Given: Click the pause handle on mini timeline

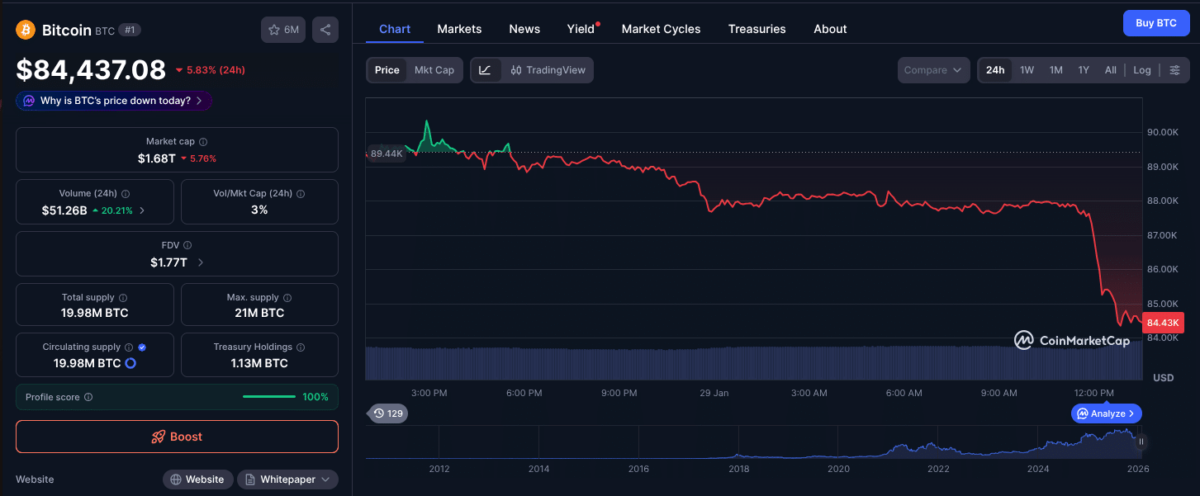Looking at the screenshot, I should coord(1141,441).
